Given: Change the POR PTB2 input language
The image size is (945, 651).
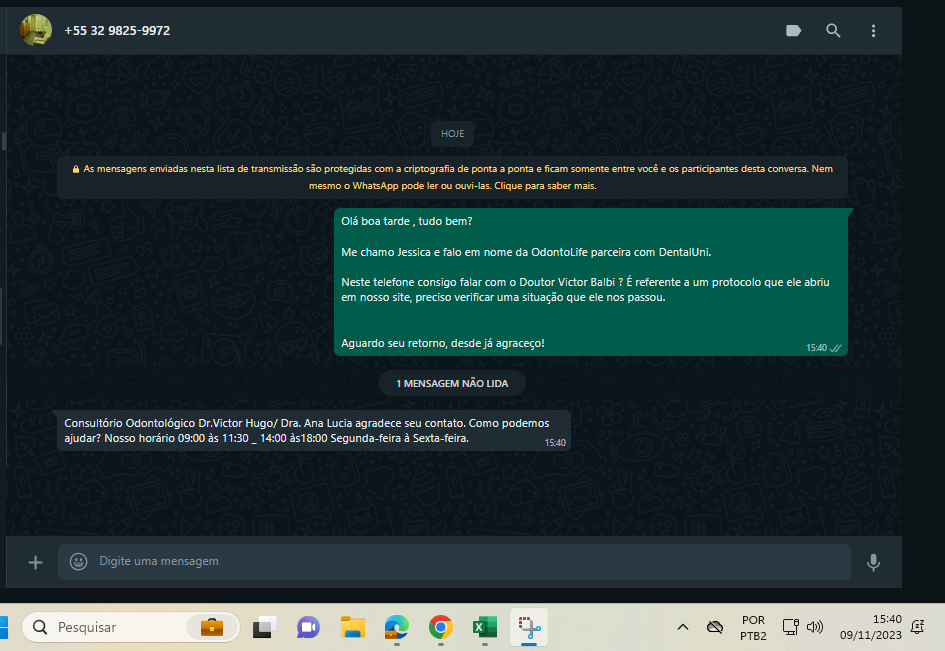Looking at the screenshot, I should (x=753, y=627).
